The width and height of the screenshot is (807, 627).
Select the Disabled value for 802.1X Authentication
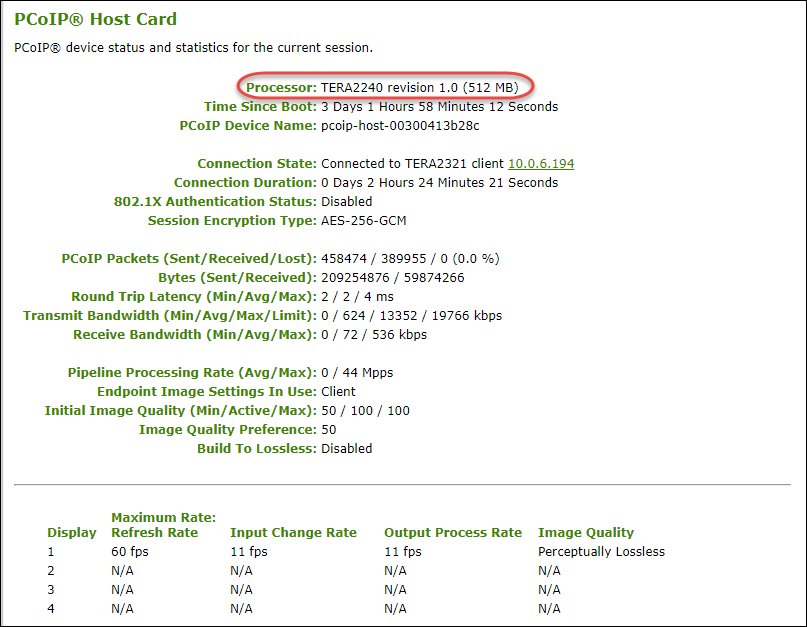coord(346,202)
